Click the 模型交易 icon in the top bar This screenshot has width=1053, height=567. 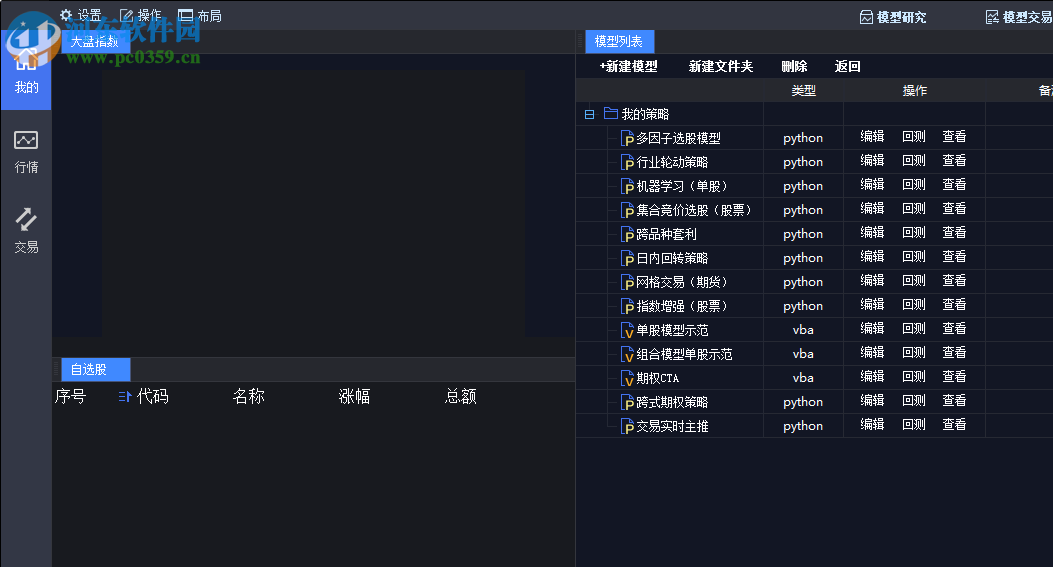[x=992, y=17]
